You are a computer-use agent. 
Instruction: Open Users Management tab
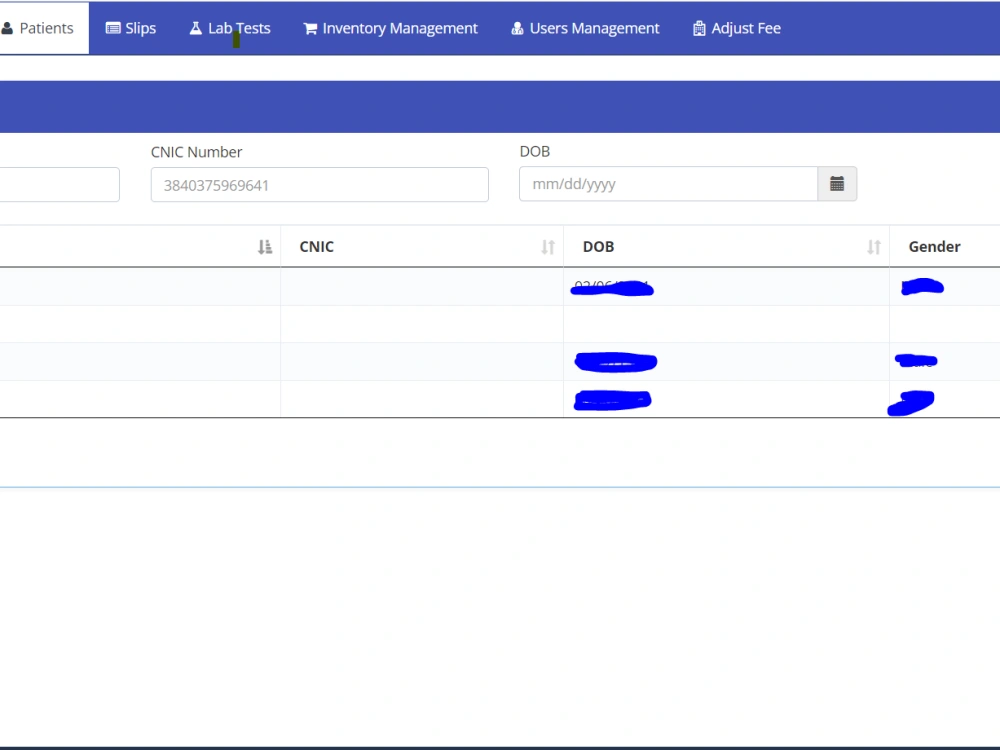585,28
